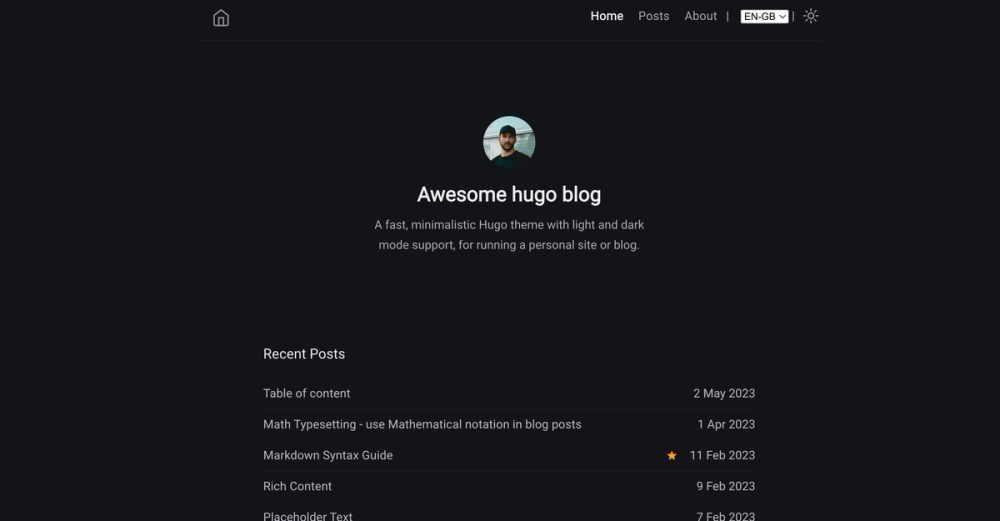Open the Rich Content post
The height and width of the screenshot is (521, 1000).
point(297,486)
